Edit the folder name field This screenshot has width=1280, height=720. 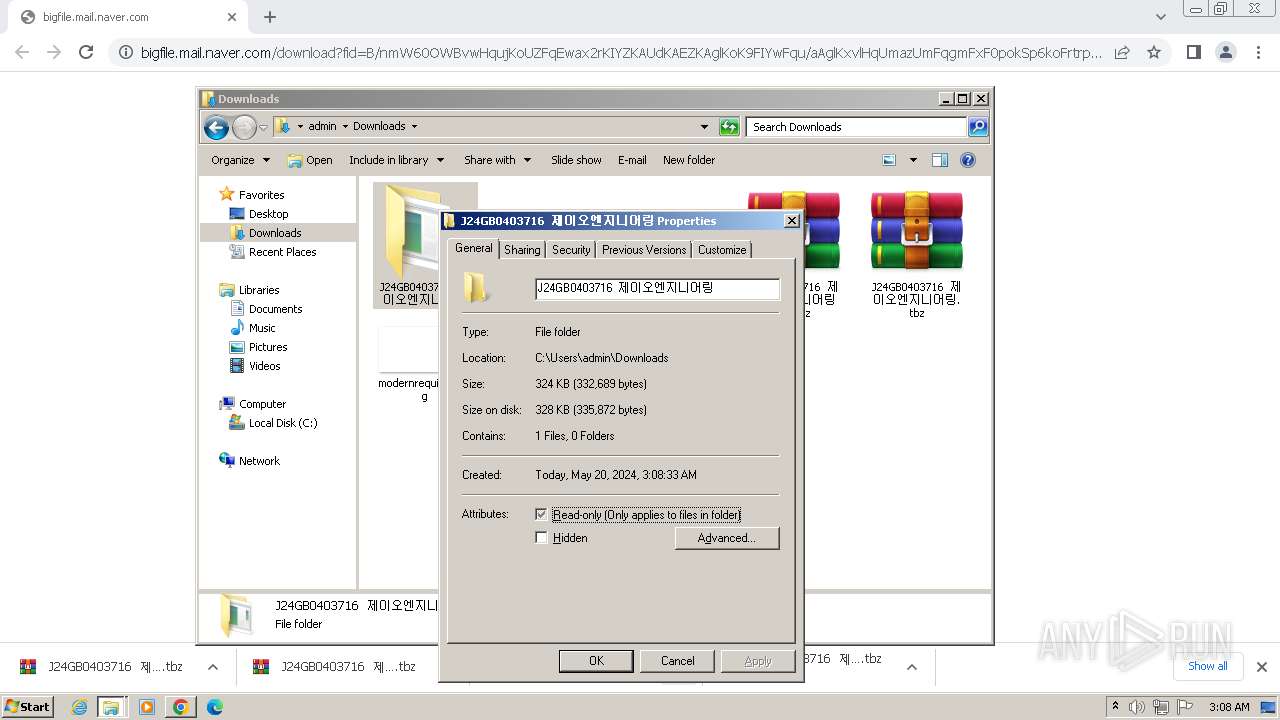click(x=657, y=288)
